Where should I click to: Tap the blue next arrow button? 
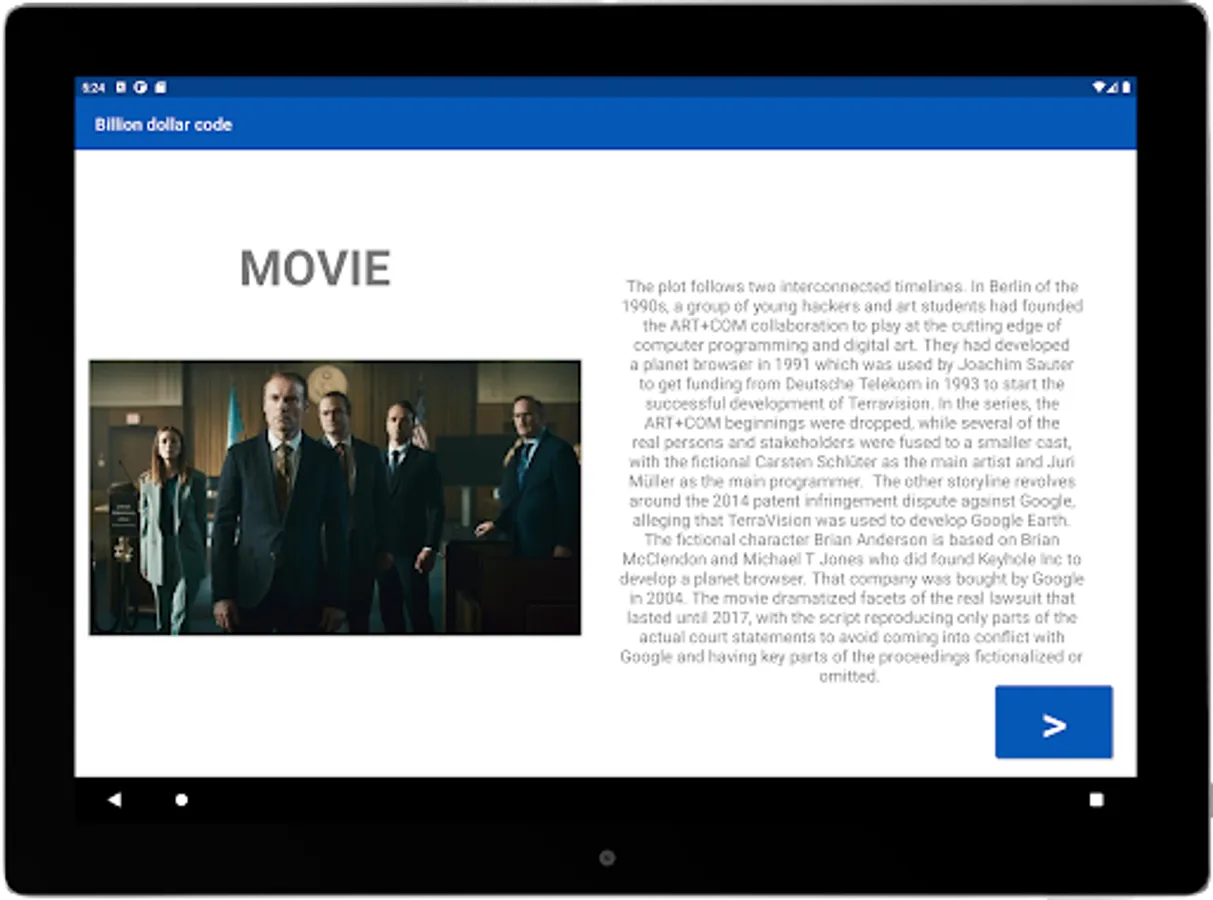(1053, 722)
